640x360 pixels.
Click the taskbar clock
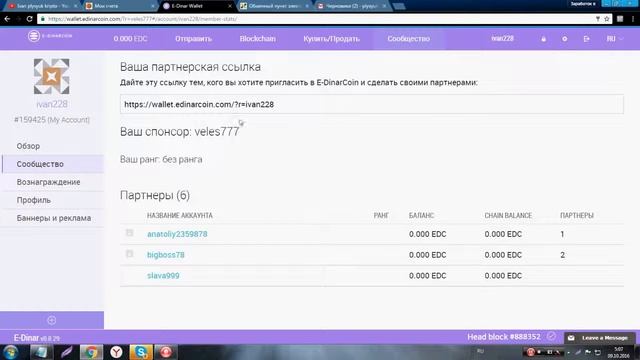click(x=619, y=352)
